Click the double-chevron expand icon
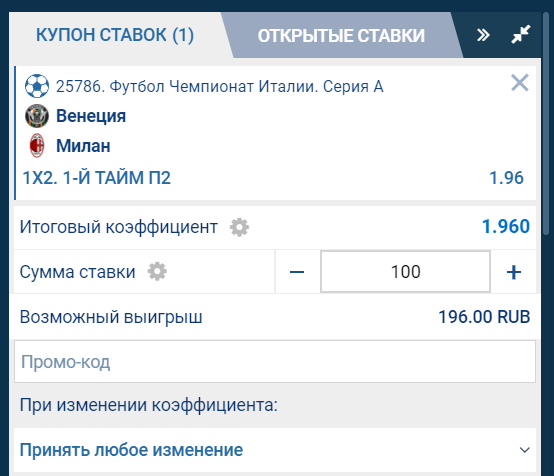This screenshot has height=476, width=554. [483, 35]
